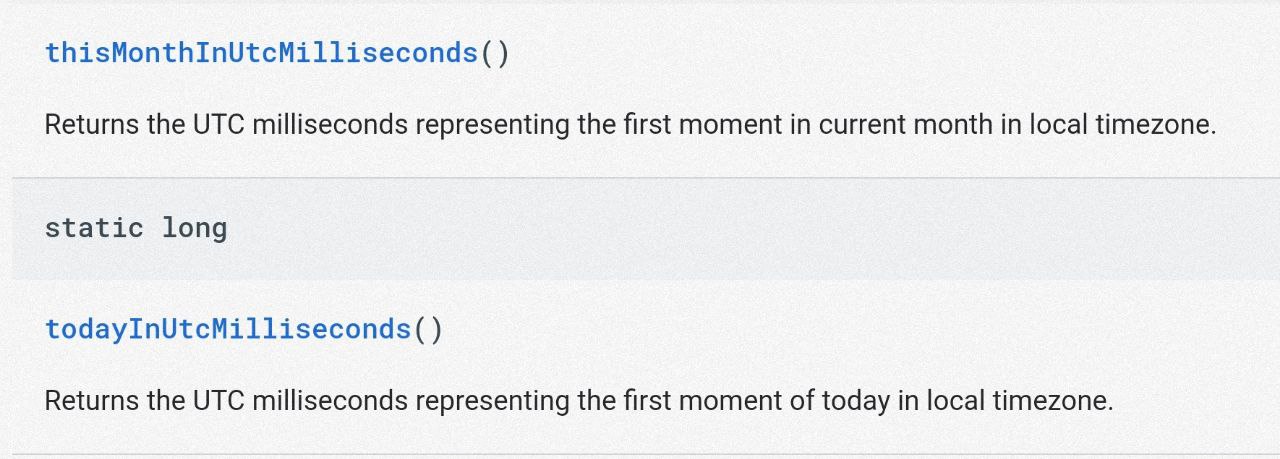Click 'milliseconds' in the today description
1280x459 pixels.
pyautogui.click(x=330, y=401)
